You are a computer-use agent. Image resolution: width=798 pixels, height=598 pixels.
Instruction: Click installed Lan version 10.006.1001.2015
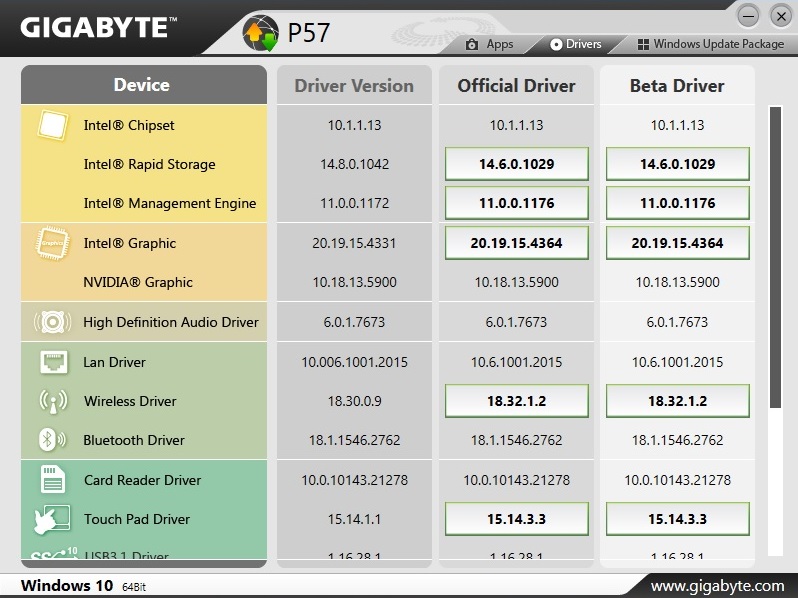354,362
